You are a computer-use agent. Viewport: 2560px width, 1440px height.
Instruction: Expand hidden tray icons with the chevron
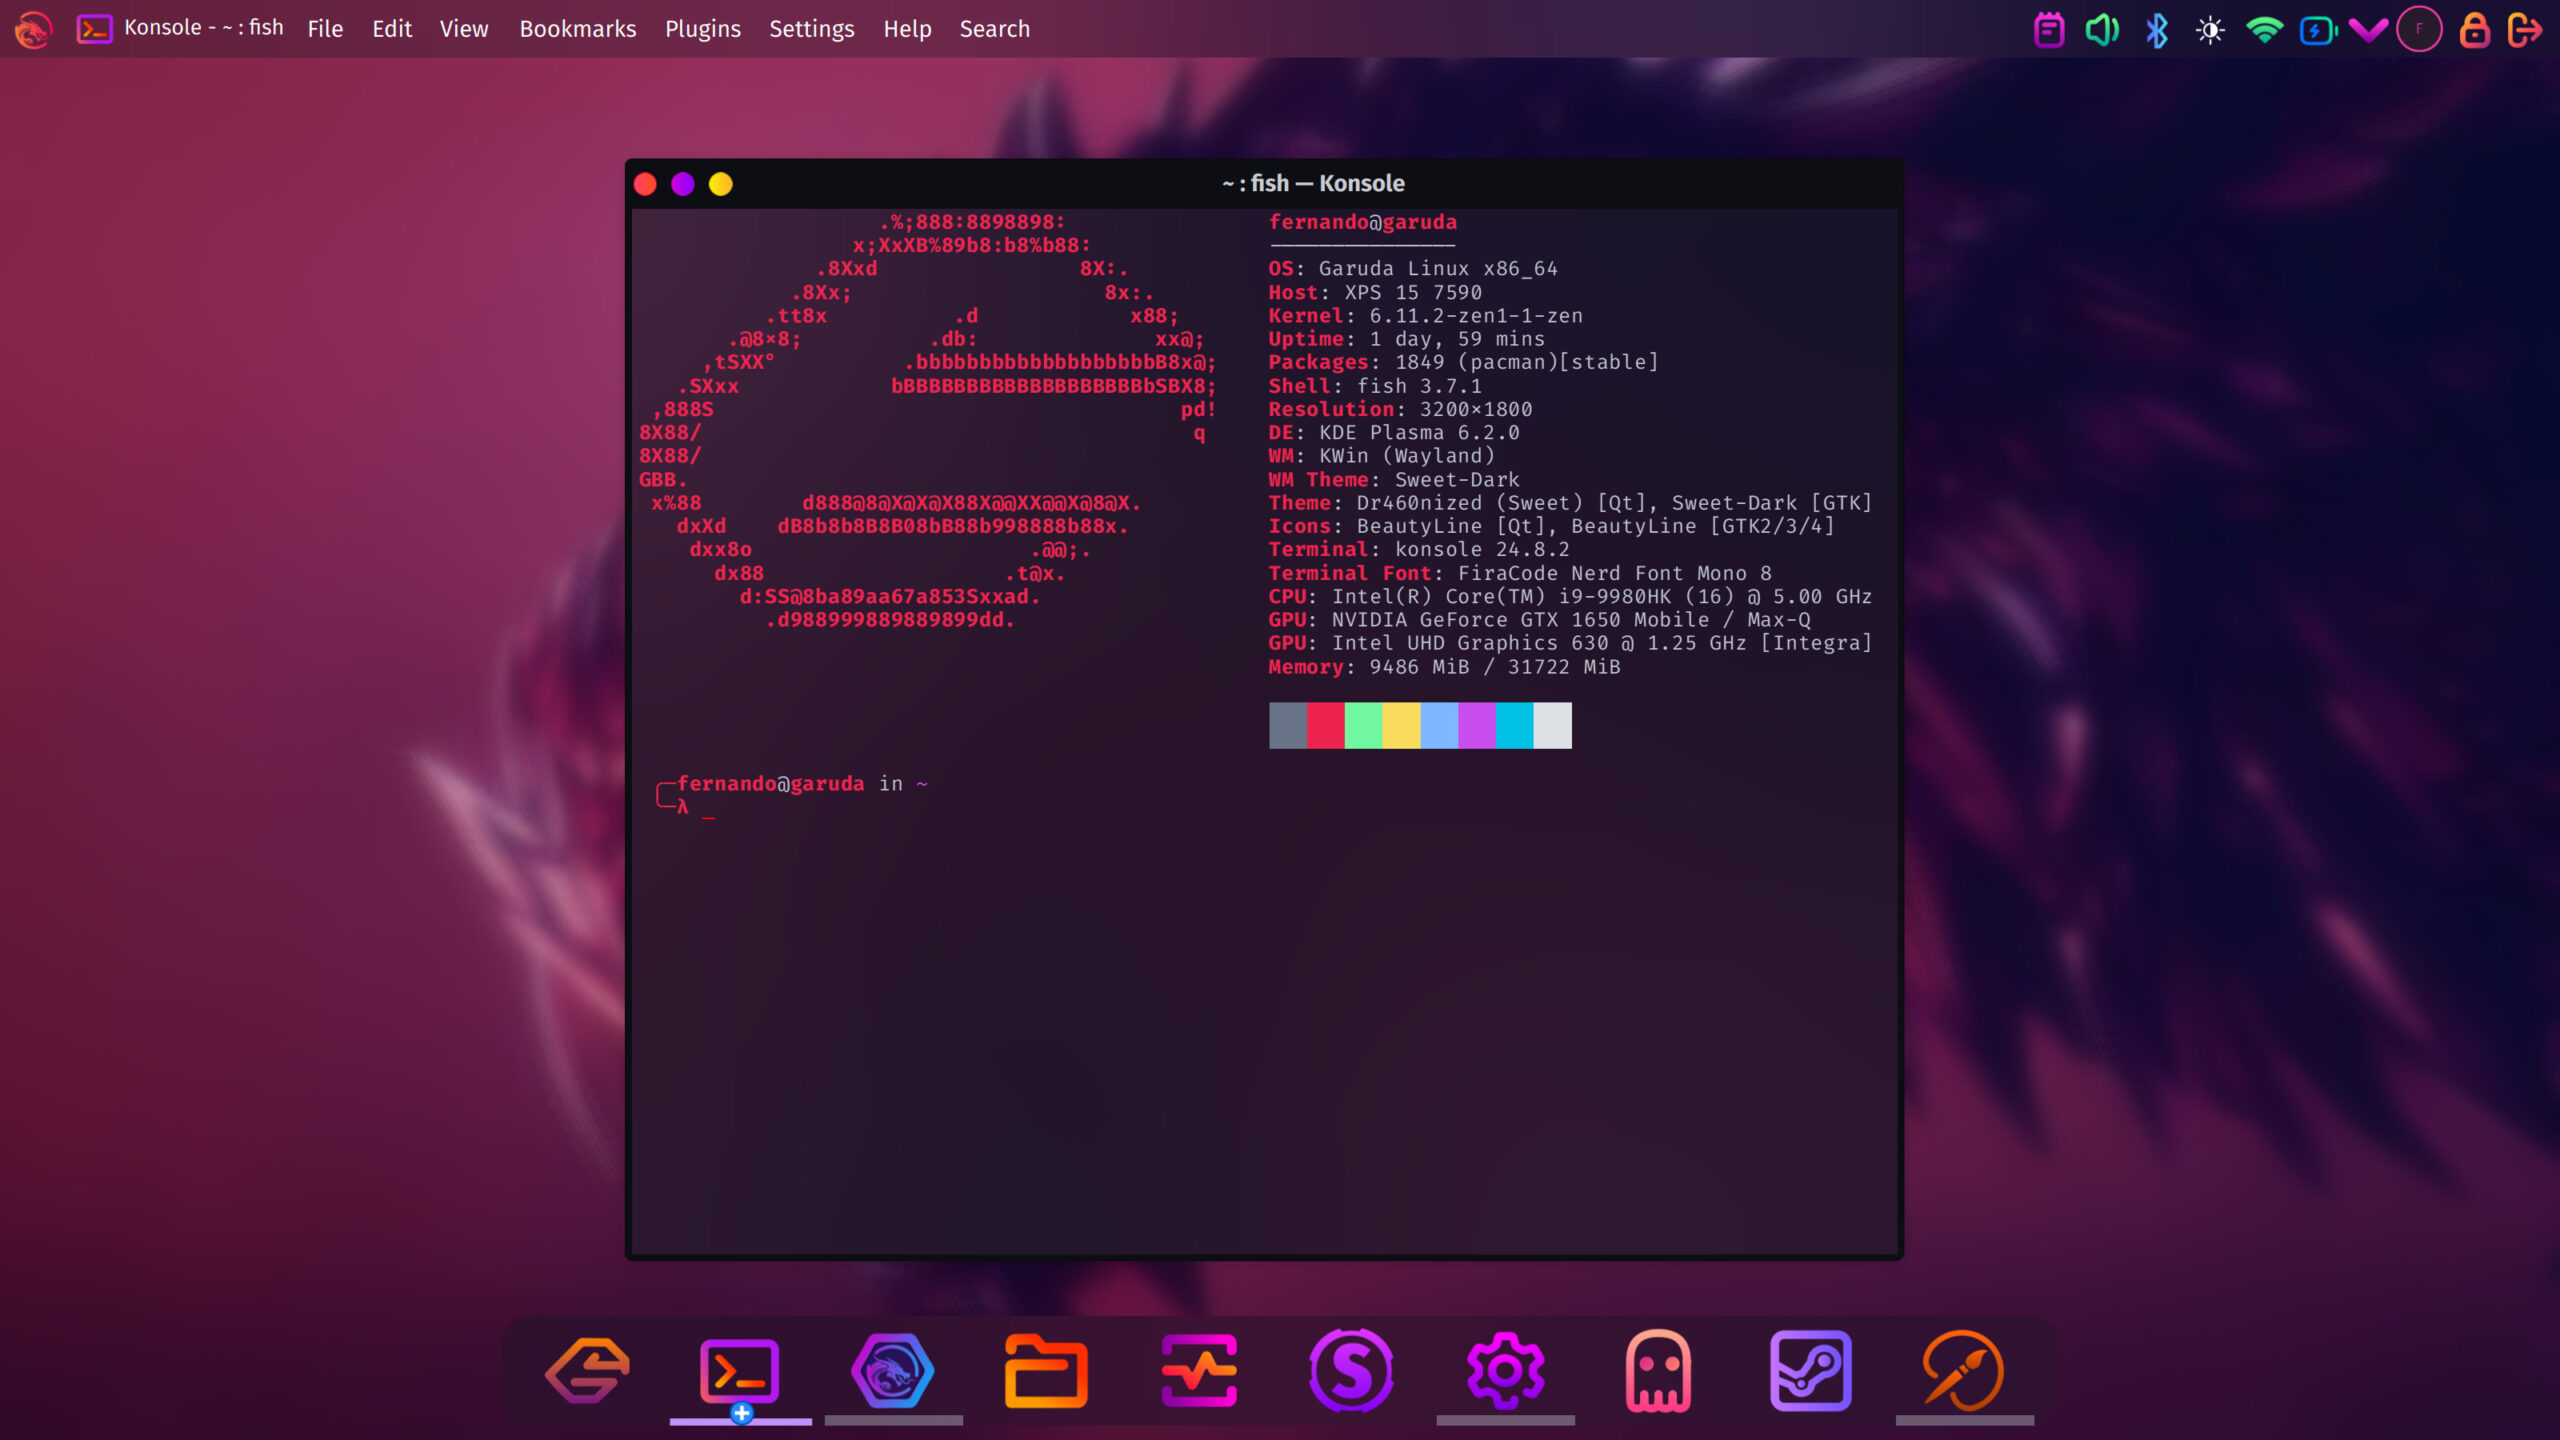[x=2368, y=30]
